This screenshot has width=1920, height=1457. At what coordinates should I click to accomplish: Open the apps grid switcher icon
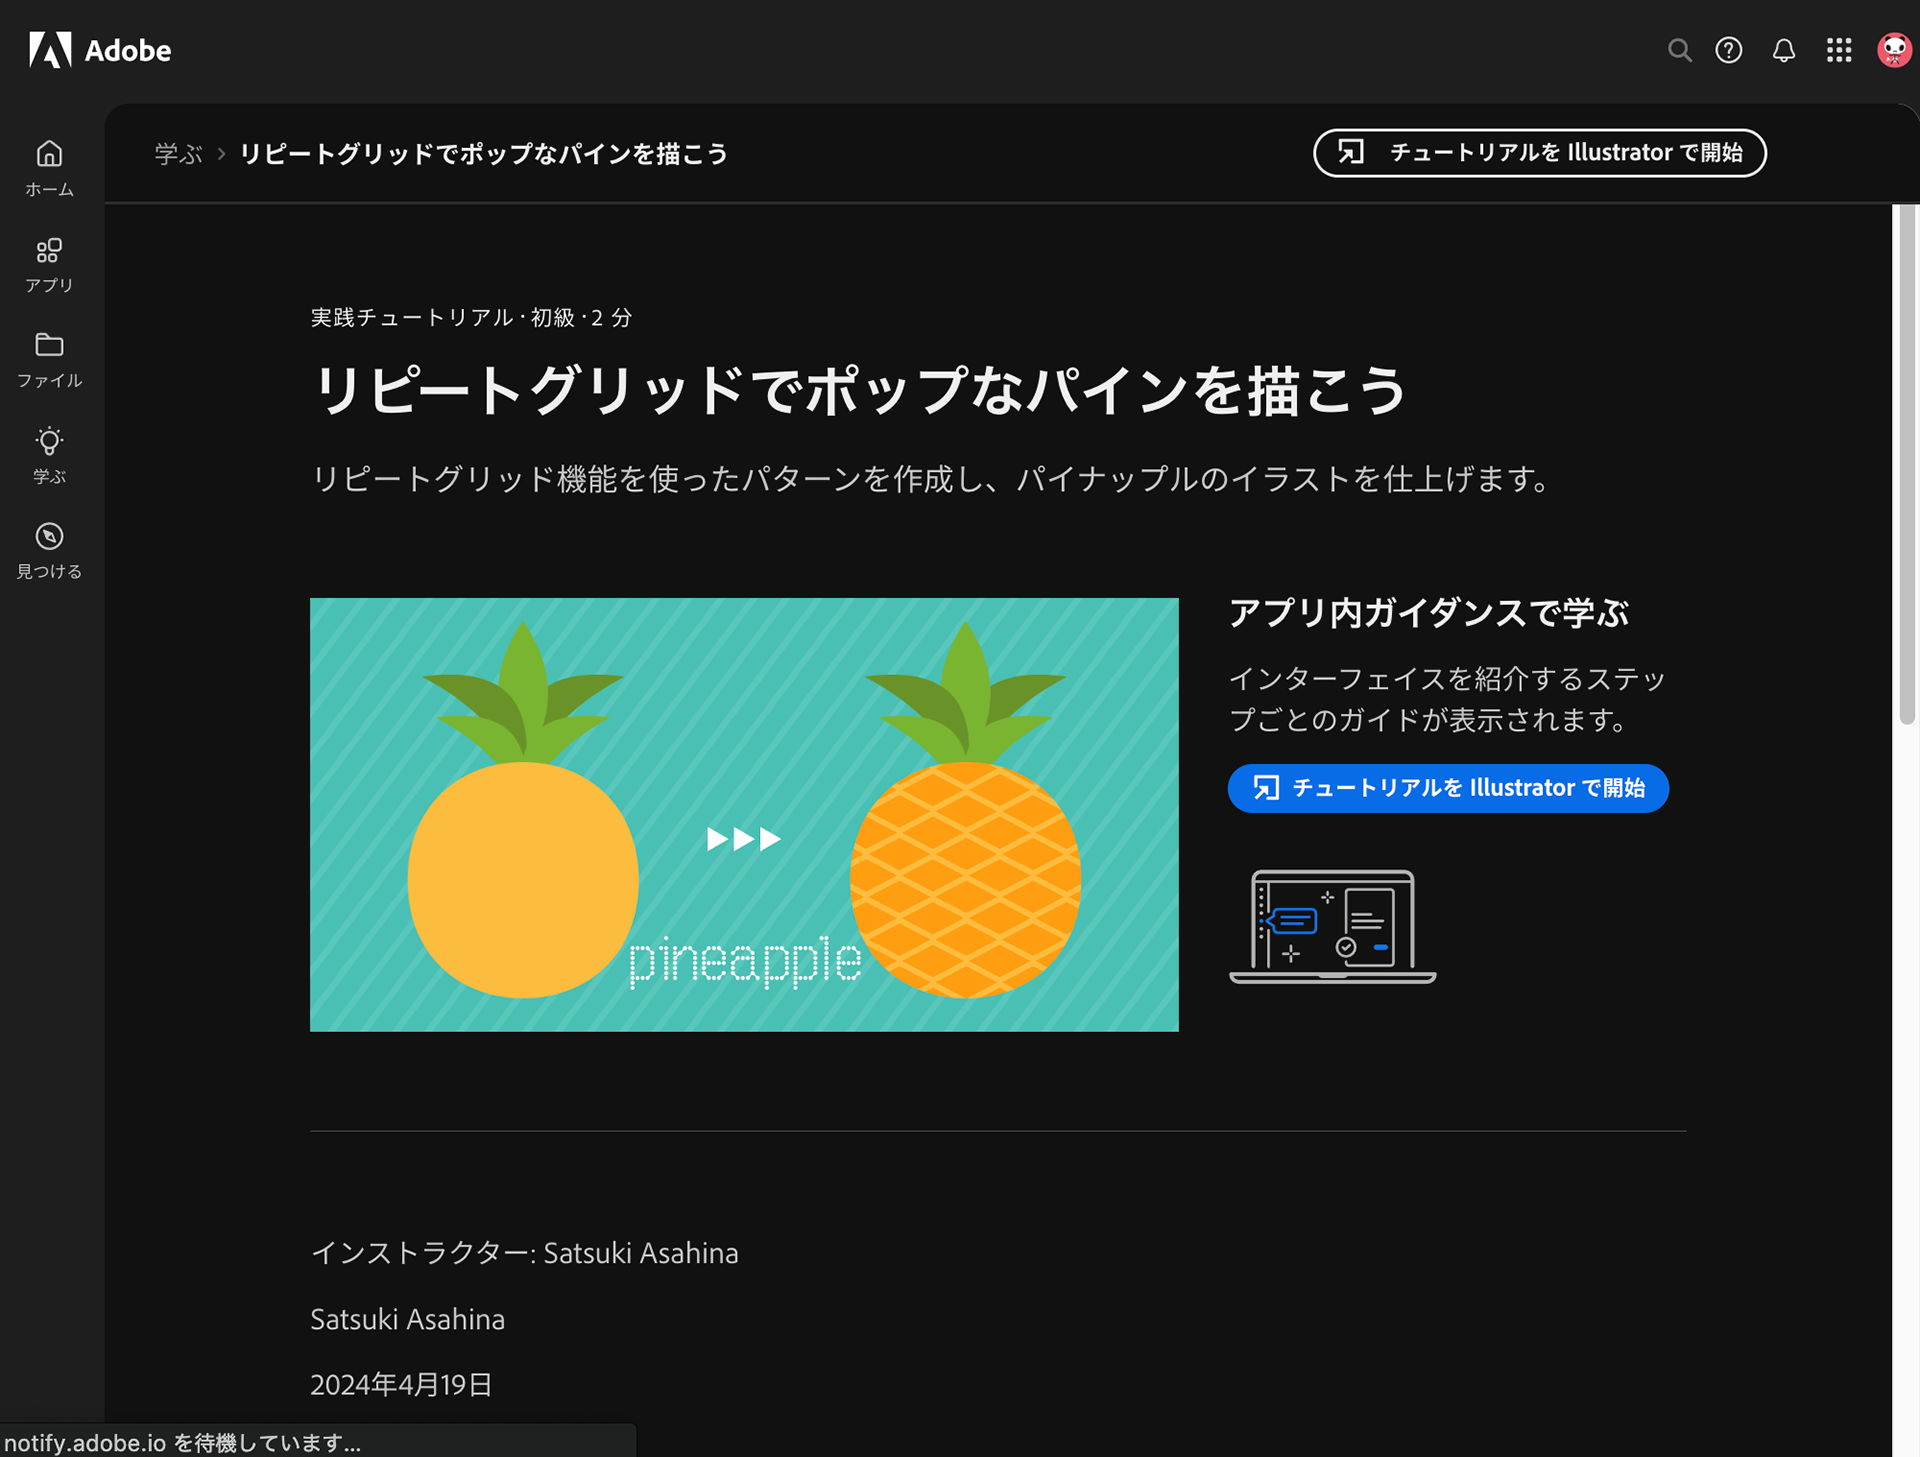pos(1839,50)
